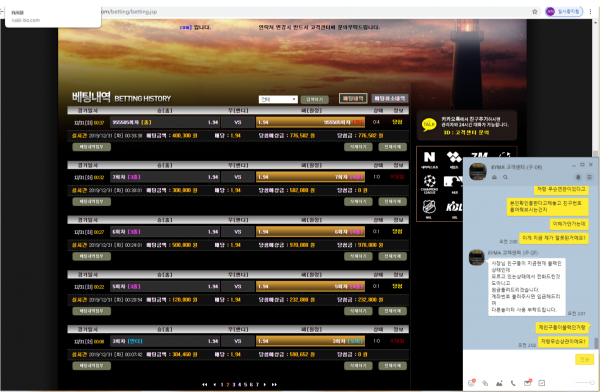The width and height of the screenshot is (600, 392).
Task: Click the yellow 전송 send button
Action: pos(584,359)
